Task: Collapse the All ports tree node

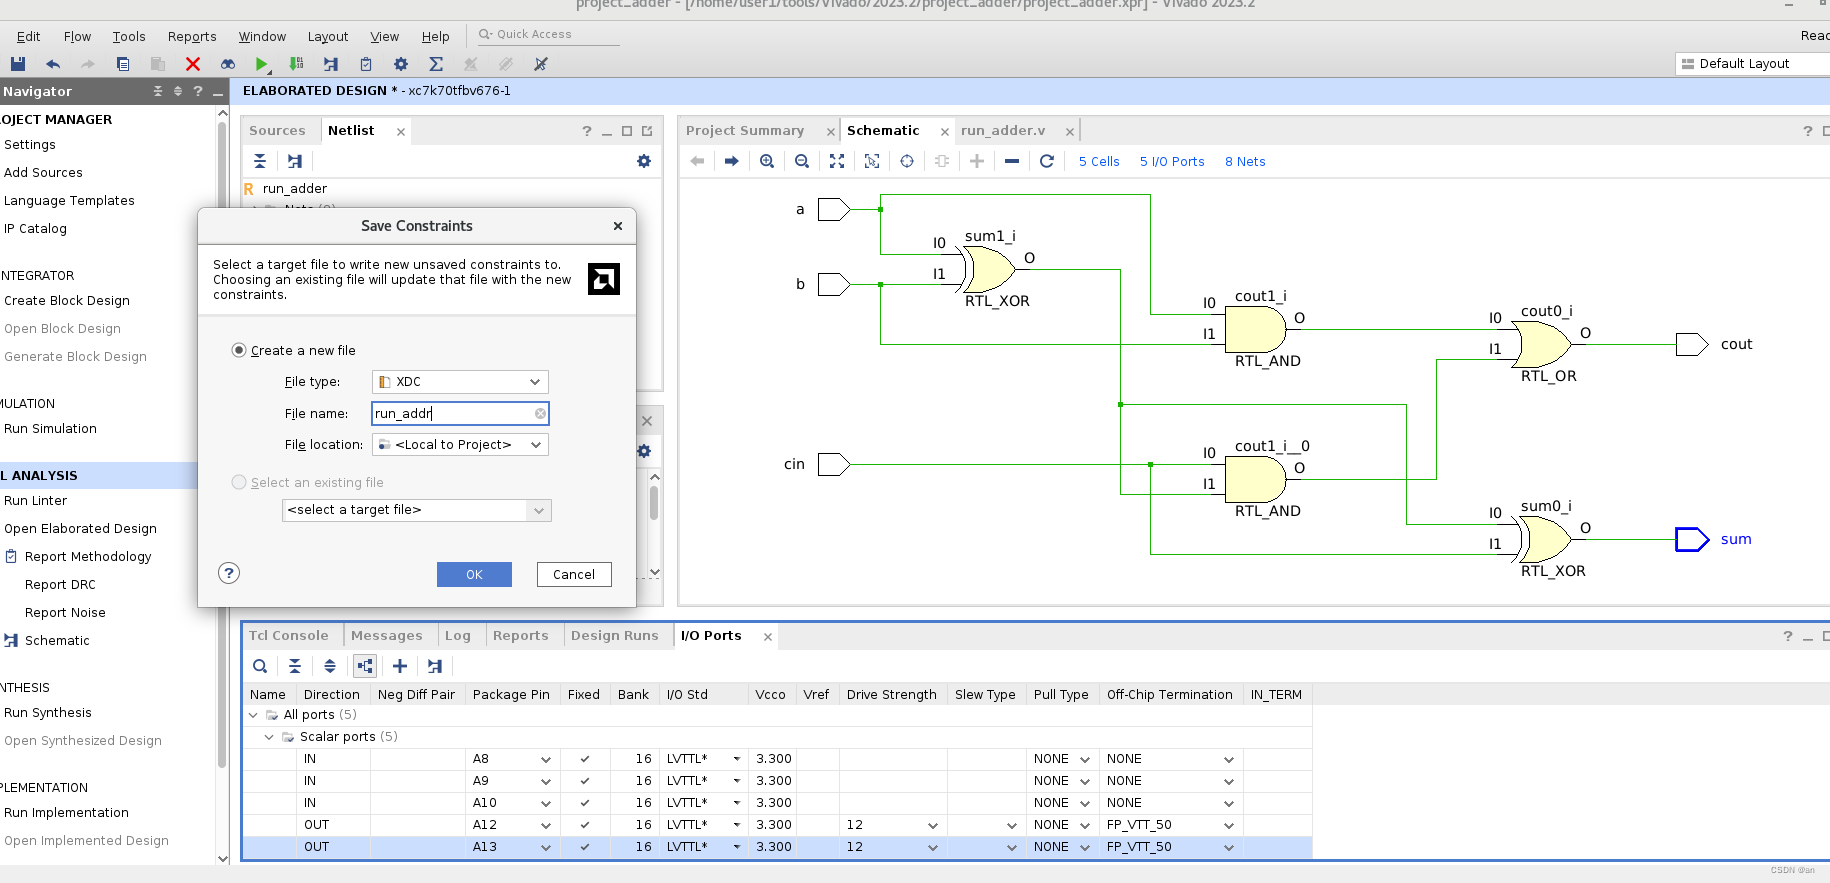Action: pyautogui.click(x=253, y=715)
